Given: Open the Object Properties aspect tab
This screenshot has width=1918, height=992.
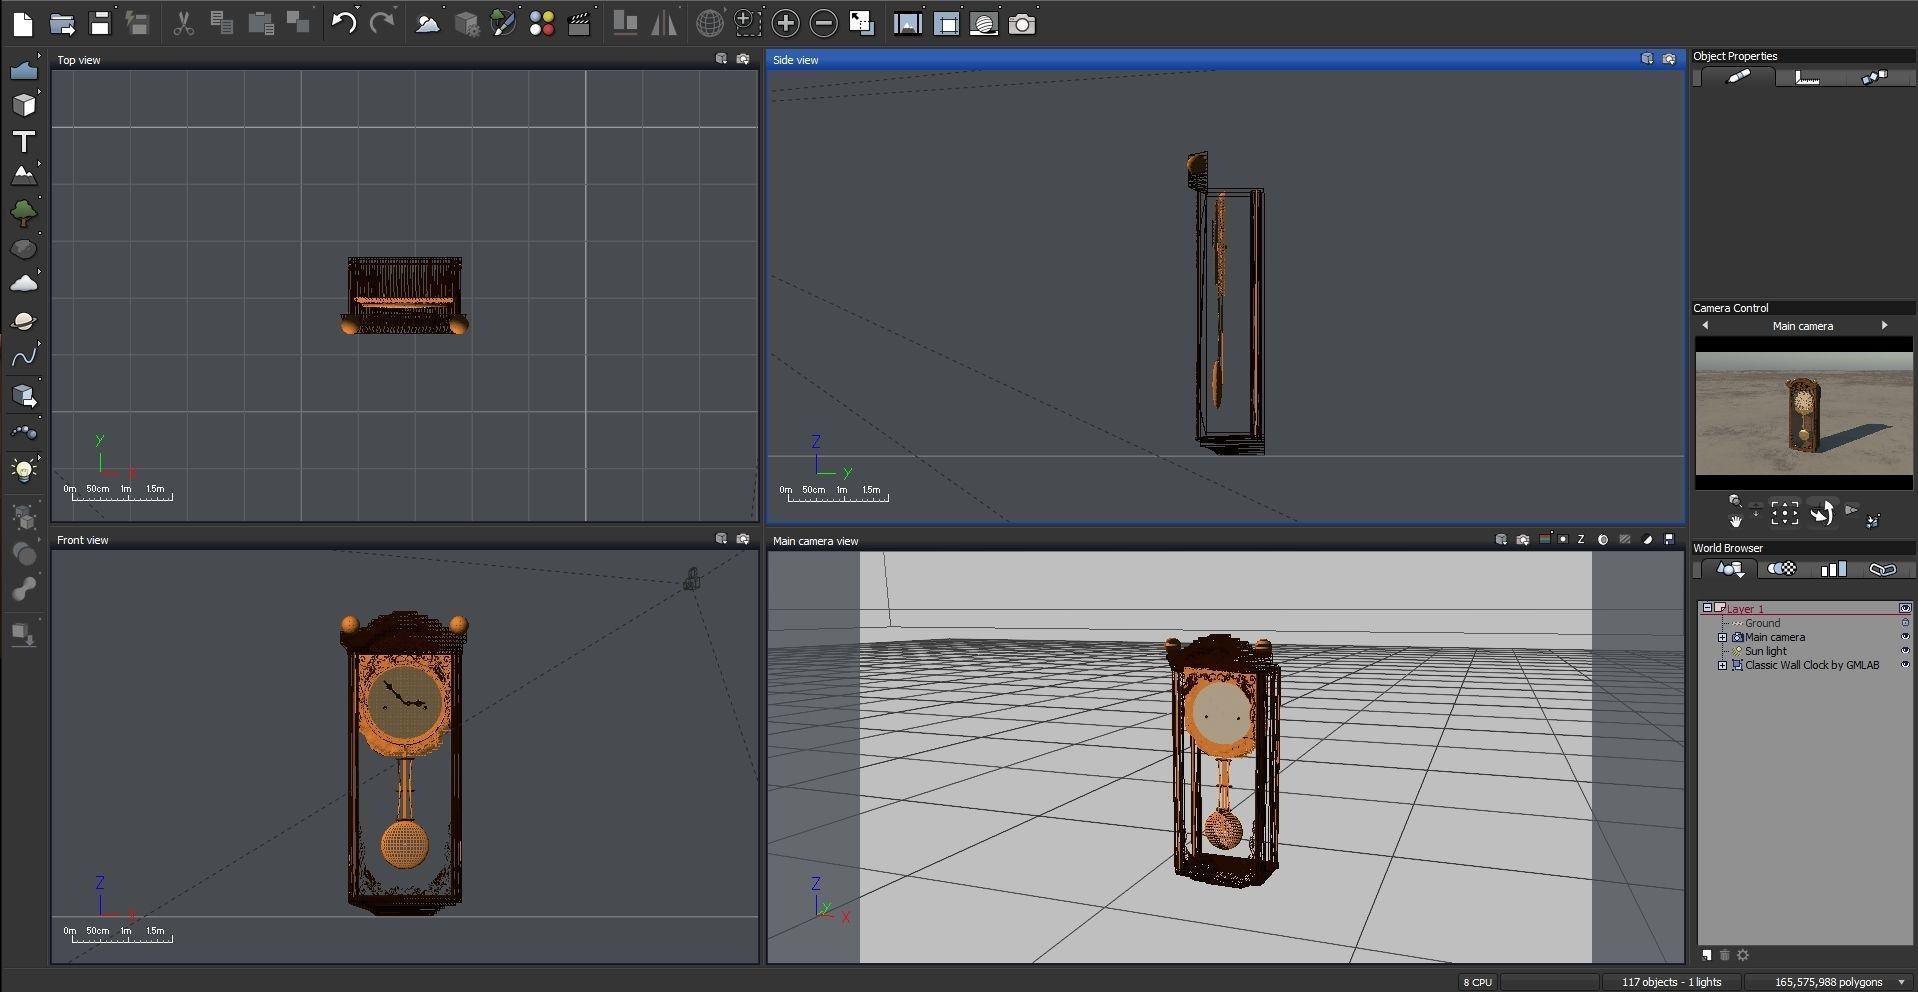Looking at the screenshot, I should click(x=1739, y=77).
